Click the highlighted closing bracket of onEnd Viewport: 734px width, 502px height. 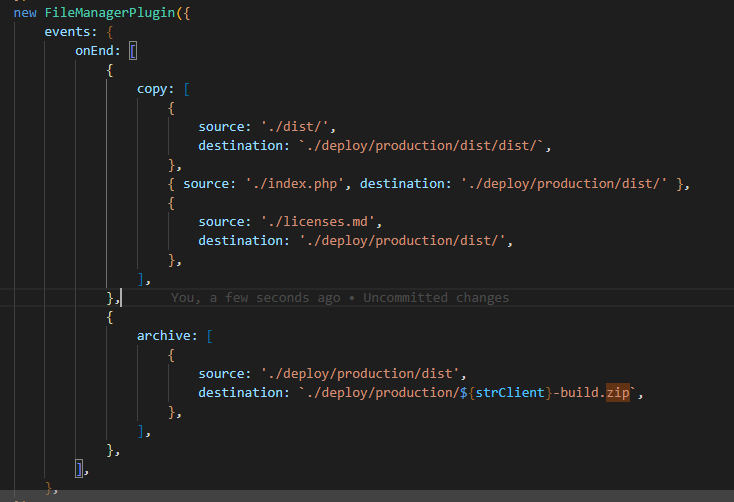tap(80, 468)
